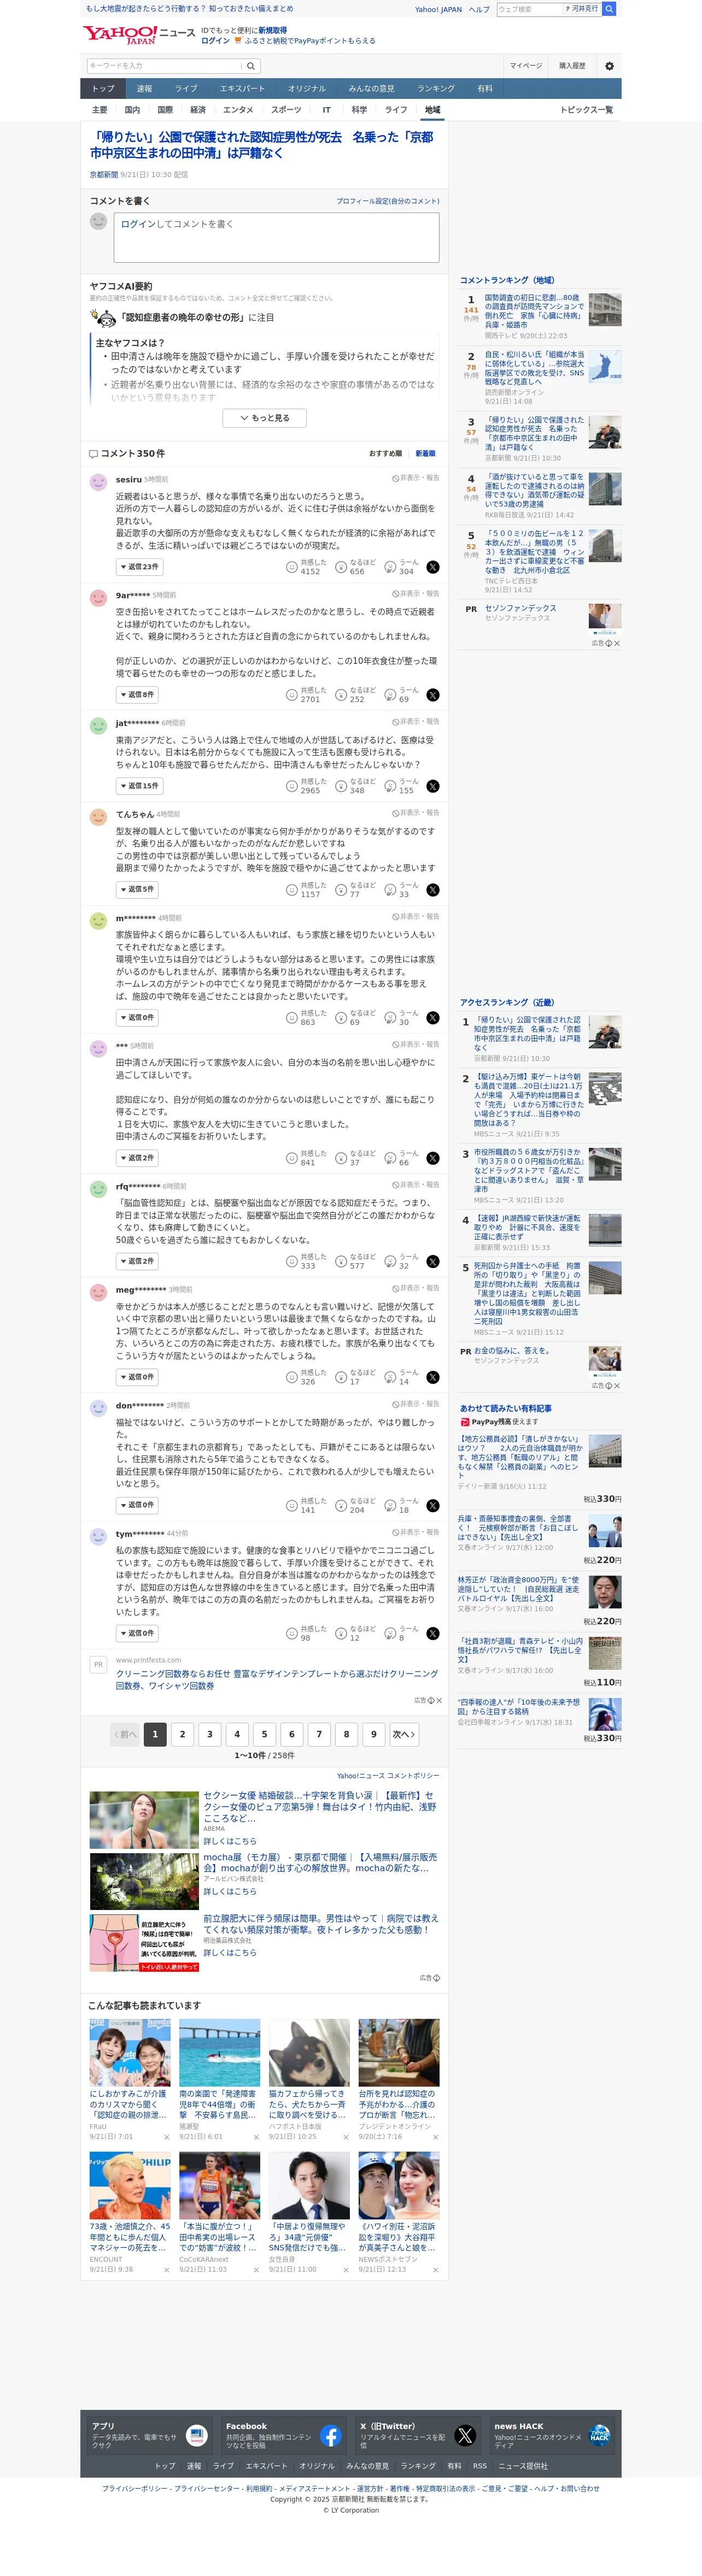Screen dimensions: 702x2576
Task: Hide or report てんちゃん's comment
Action: point(416,813)
